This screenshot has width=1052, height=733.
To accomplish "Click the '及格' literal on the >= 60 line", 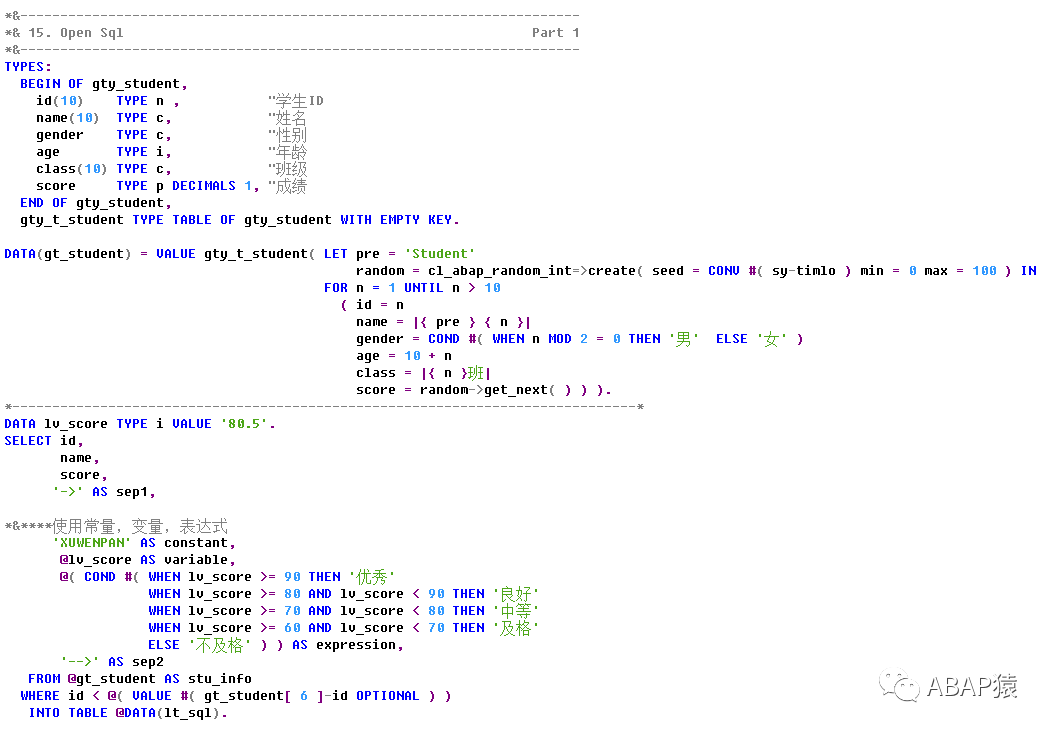I will (x=516, y=628).
